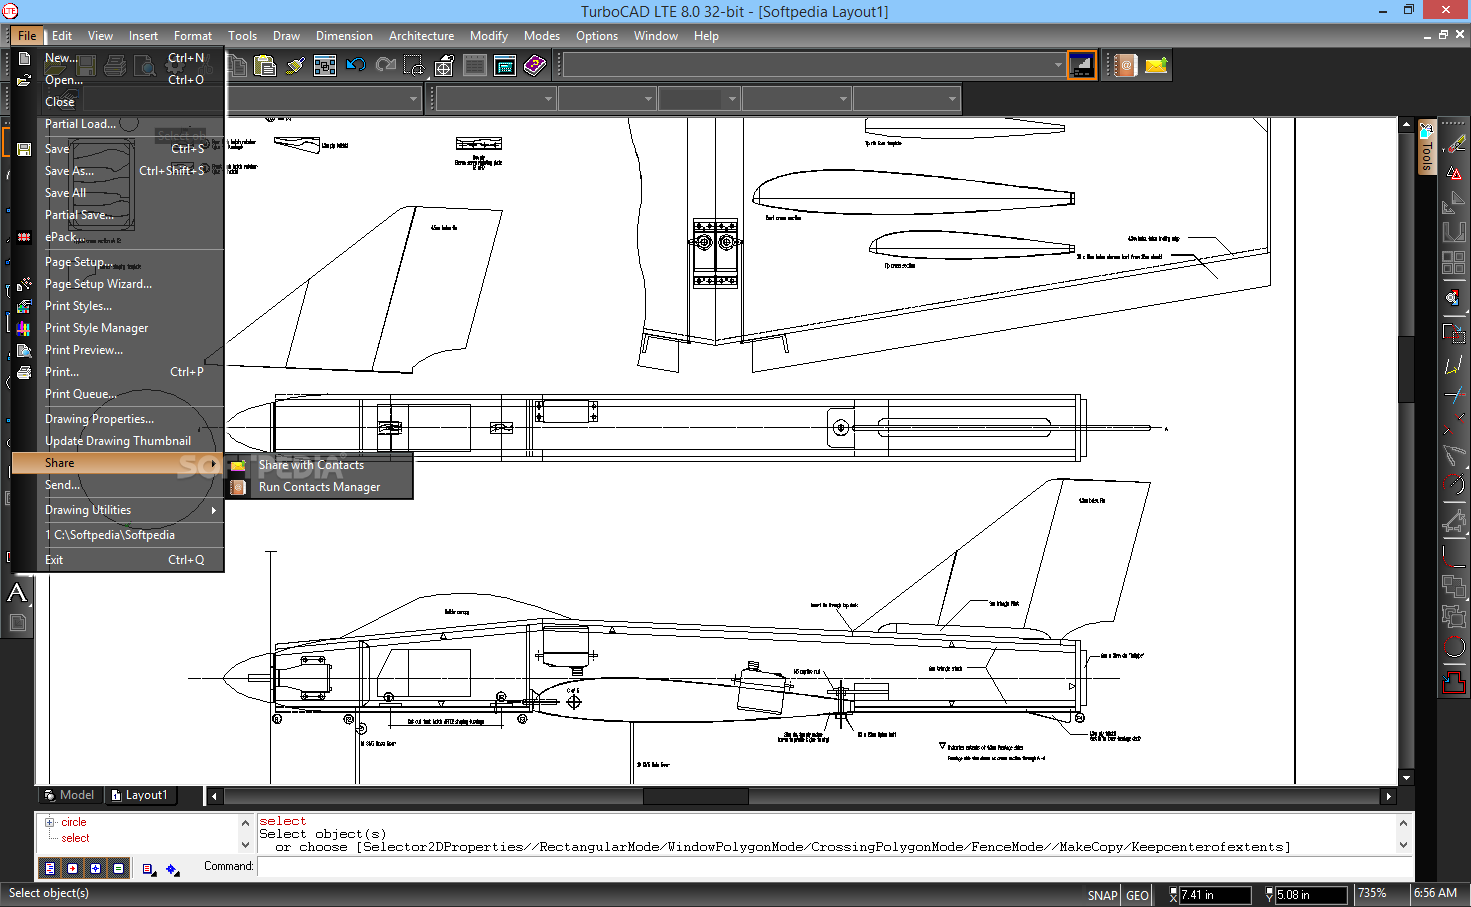Open the Contacts address book icon

pyautogui.click(x=1126, y=66)
